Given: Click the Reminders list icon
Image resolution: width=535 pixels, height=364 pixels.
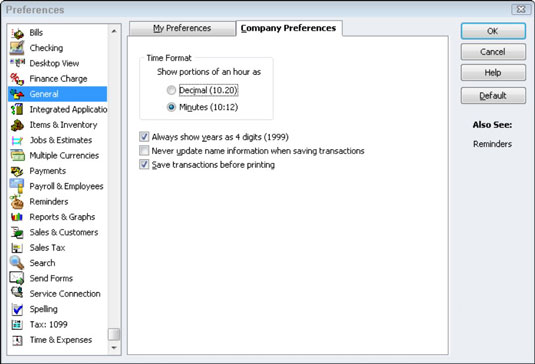Looking at the screenshot, I should [17, 202].
